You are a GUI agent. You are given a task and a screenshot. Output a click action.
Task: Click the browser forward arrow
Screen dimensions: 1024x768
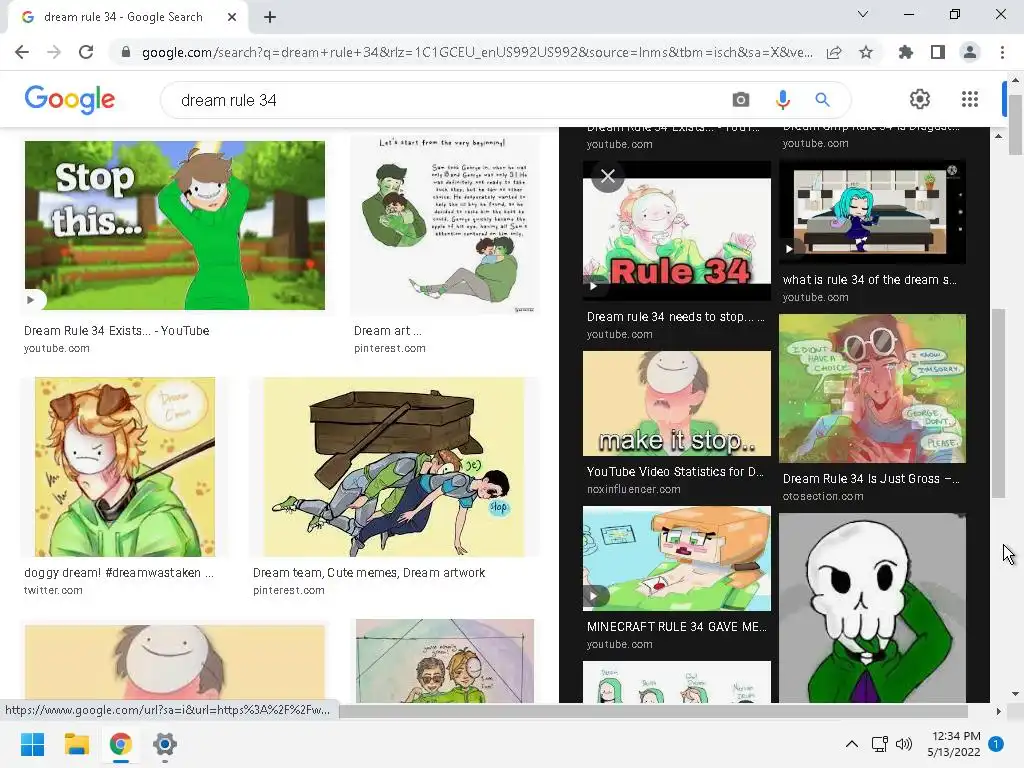pos(54,52)
